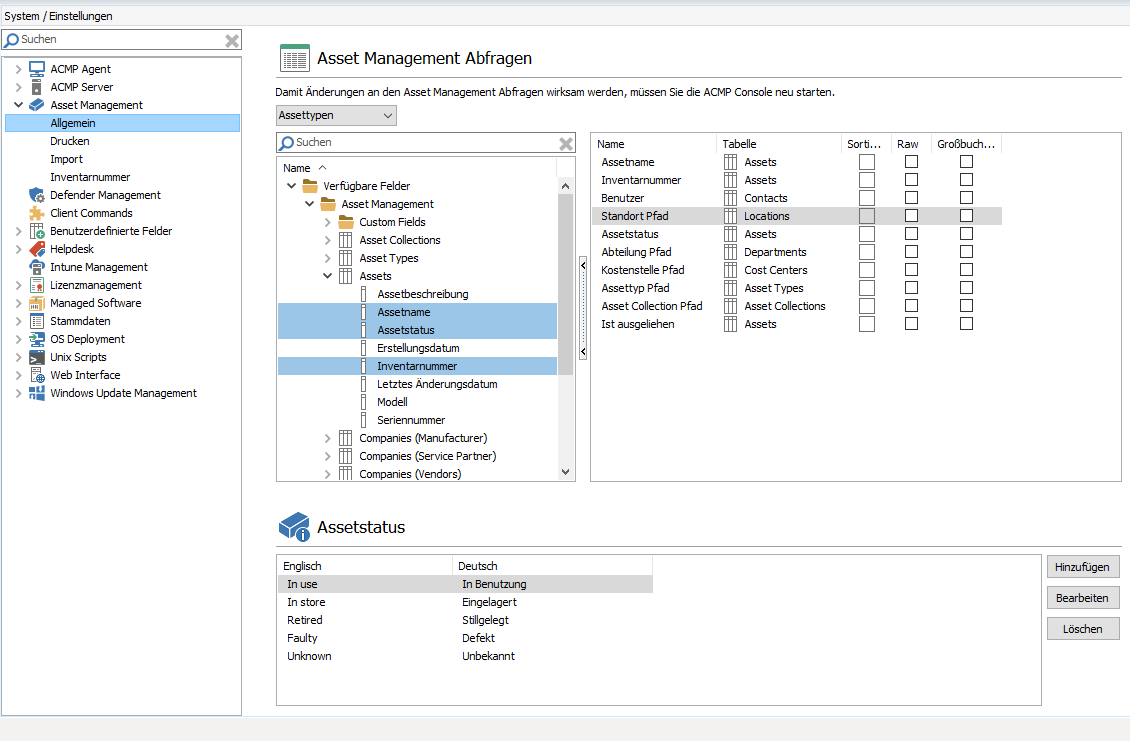Enable Großbuch checkbox for Assetstatus
Image resolution: width=1130 pixels, height=742 pixels.
tap(965, 233)
